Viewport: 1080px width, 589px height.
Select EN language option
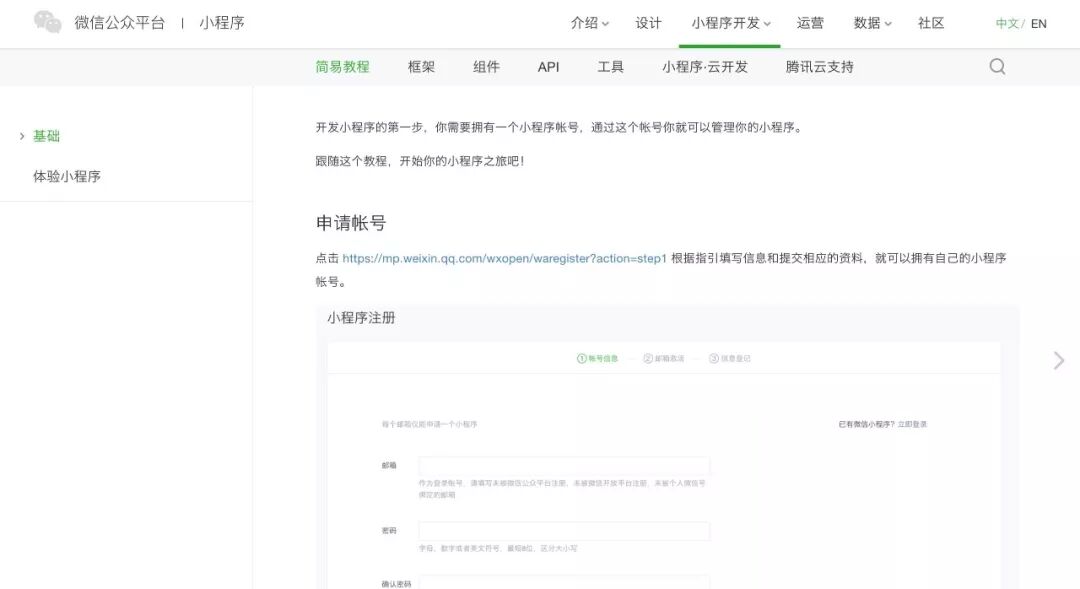click(1039, 23)
